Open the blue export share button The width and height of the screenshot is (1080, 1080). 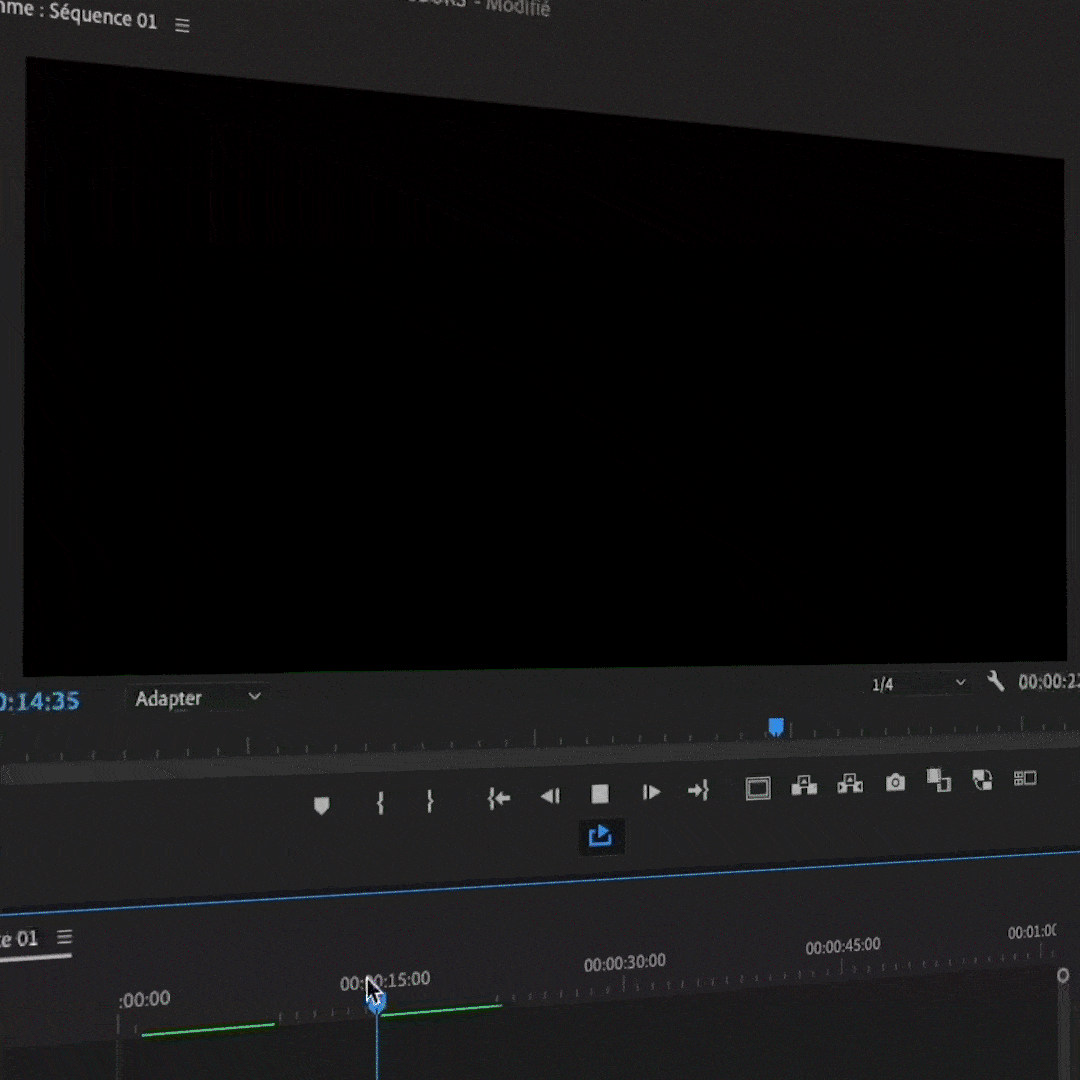600,836
